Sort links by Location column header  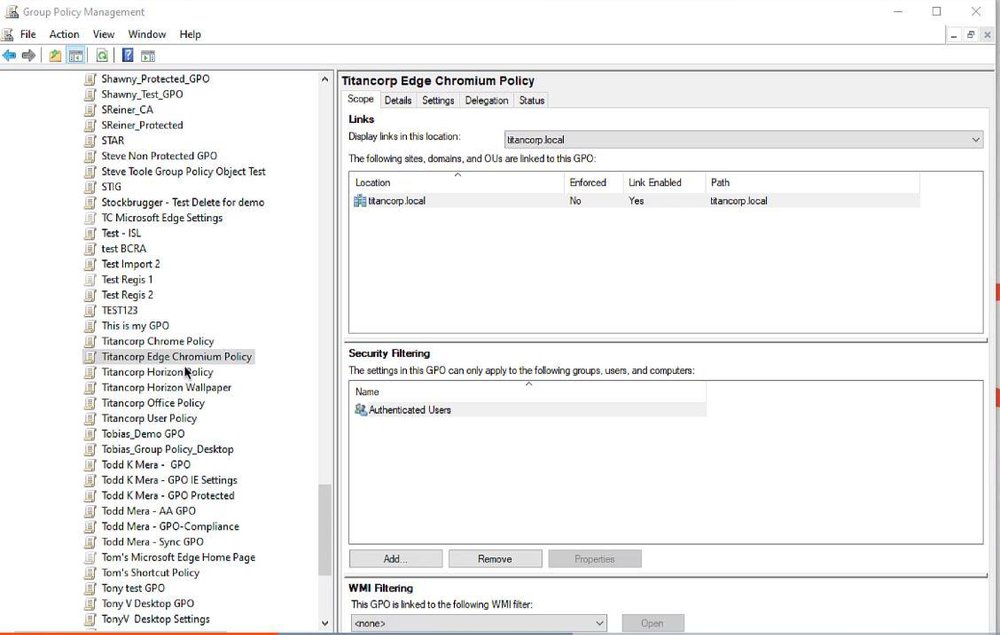(x=457, y=182)
